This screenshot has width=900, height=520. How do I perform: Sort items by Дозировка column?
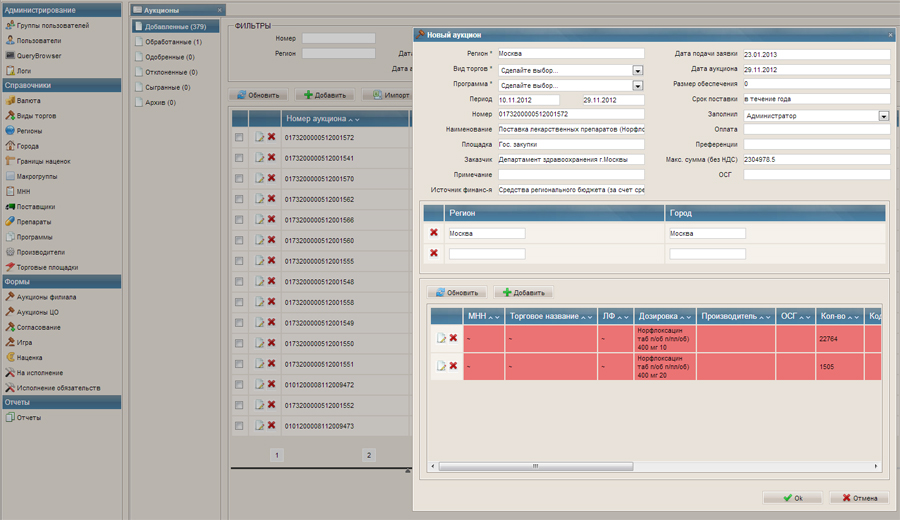(665, 316)
